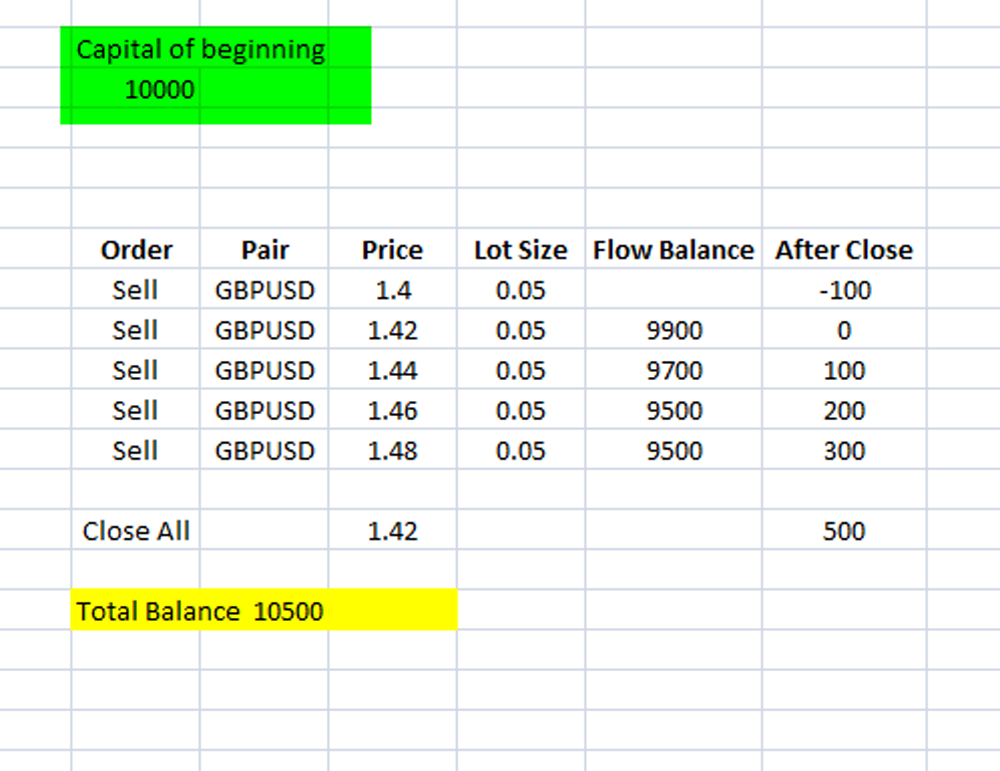The image size is (1000, 771).
Task: Select the After Close value 100
Action: click(x=844, y=370)
